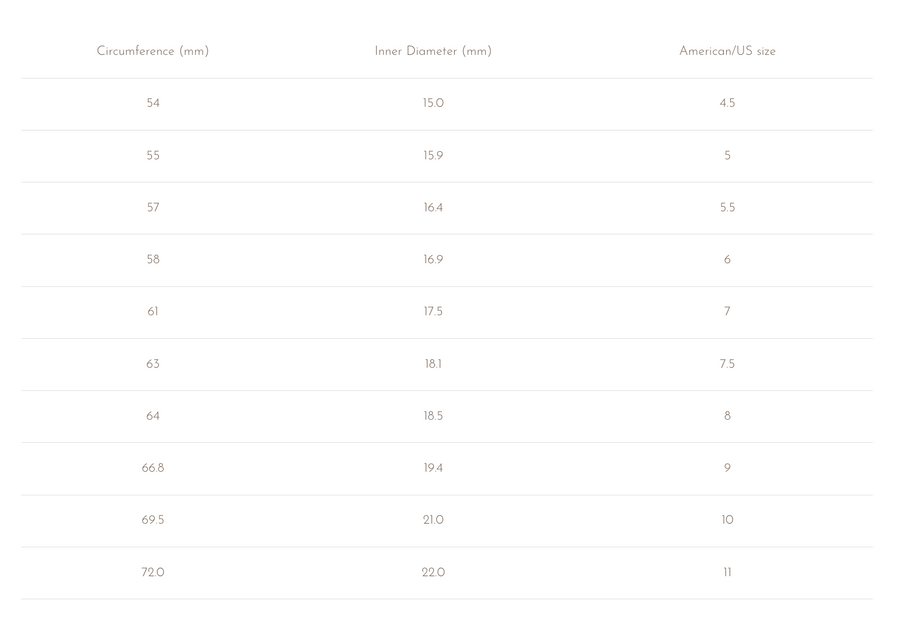Click the Circumference (mm) column header

153,51
